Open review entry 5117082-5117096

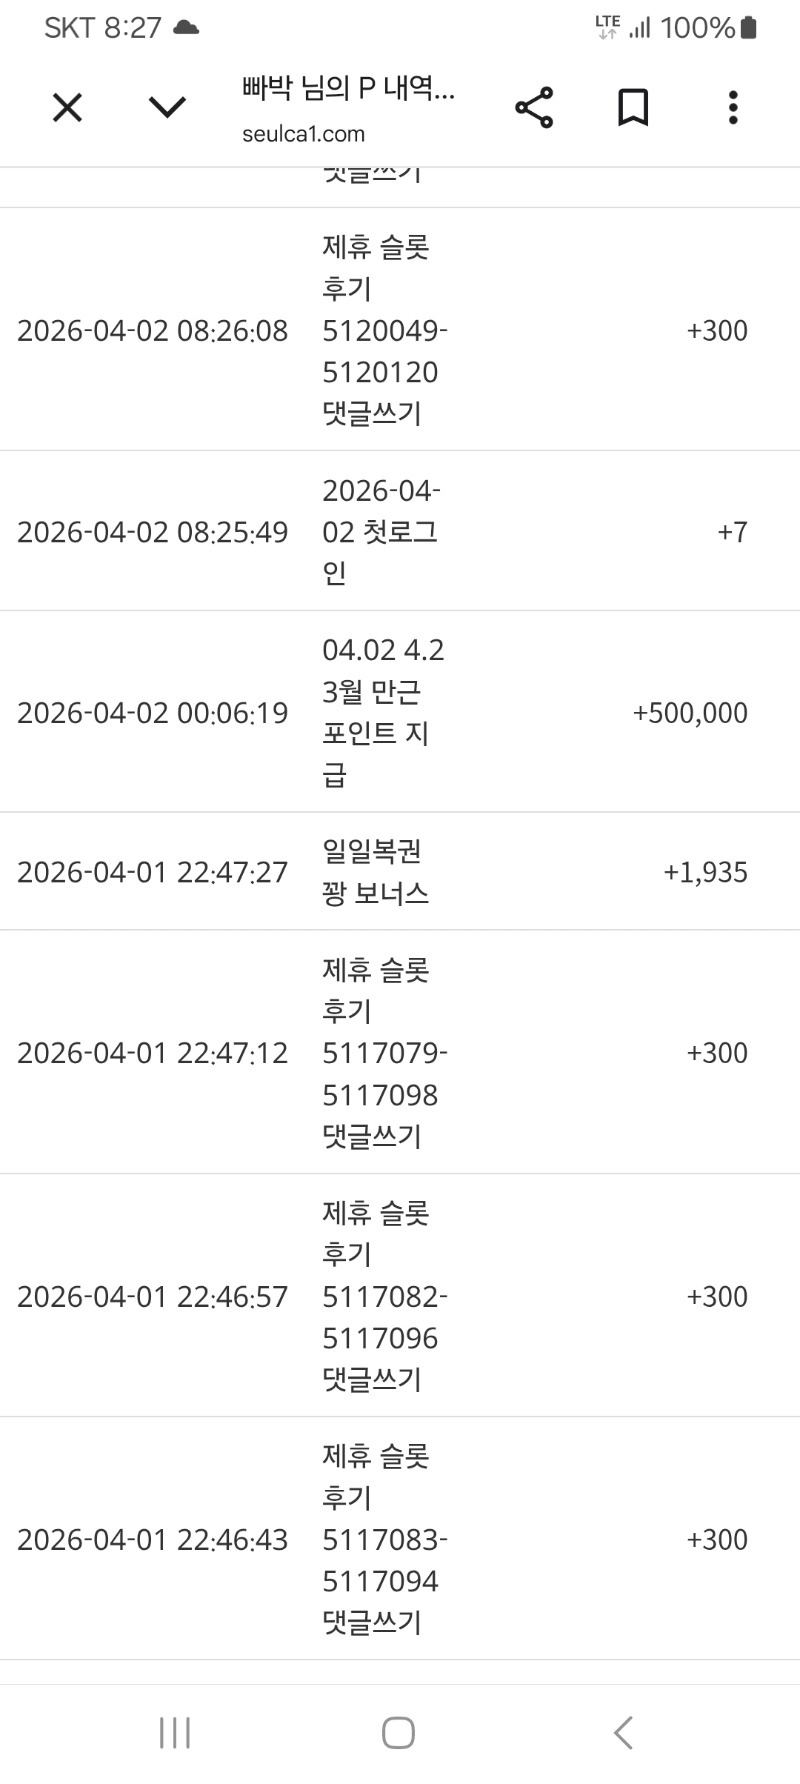[384, 1296]
